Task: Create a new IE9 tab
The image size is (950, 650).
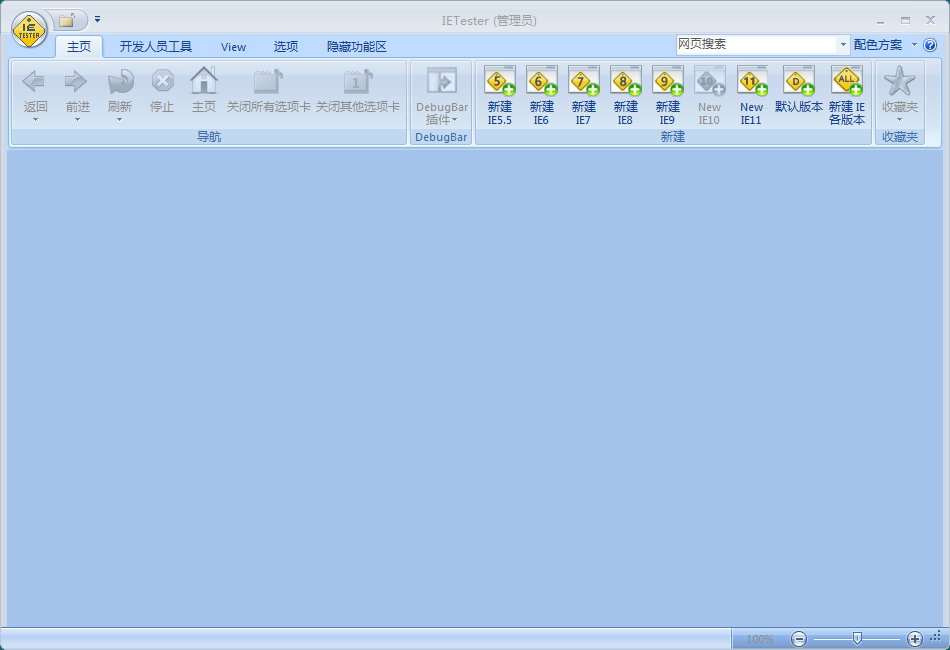Action: pyautogui.click(x=667, y=95)
